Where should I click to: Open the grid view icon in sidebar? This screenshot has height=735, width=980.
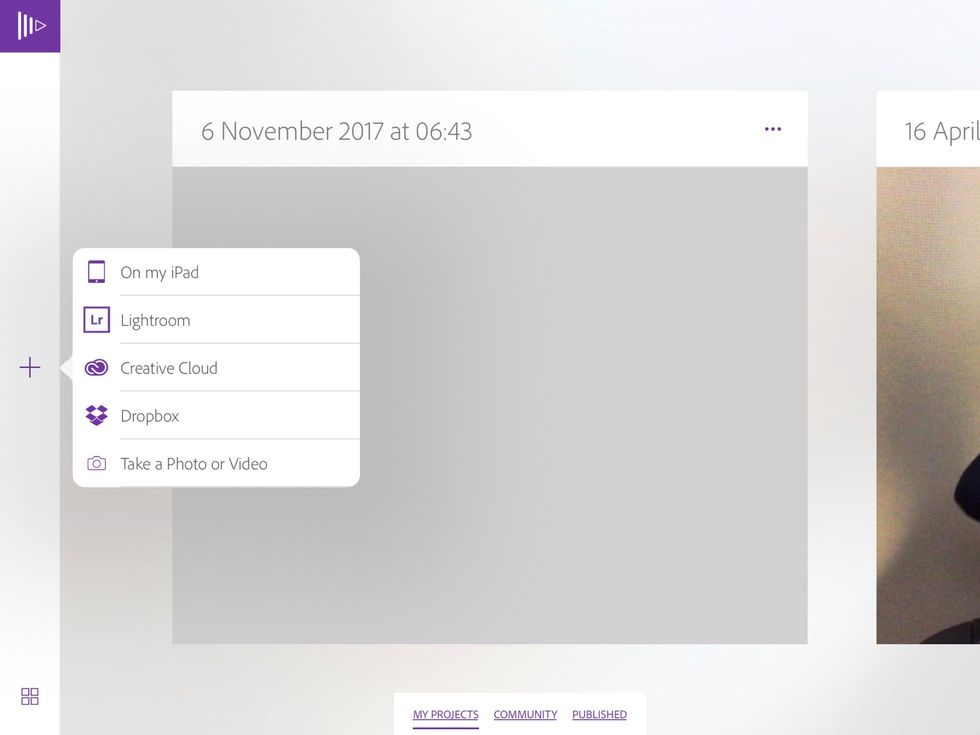click(x=29, y=696)
